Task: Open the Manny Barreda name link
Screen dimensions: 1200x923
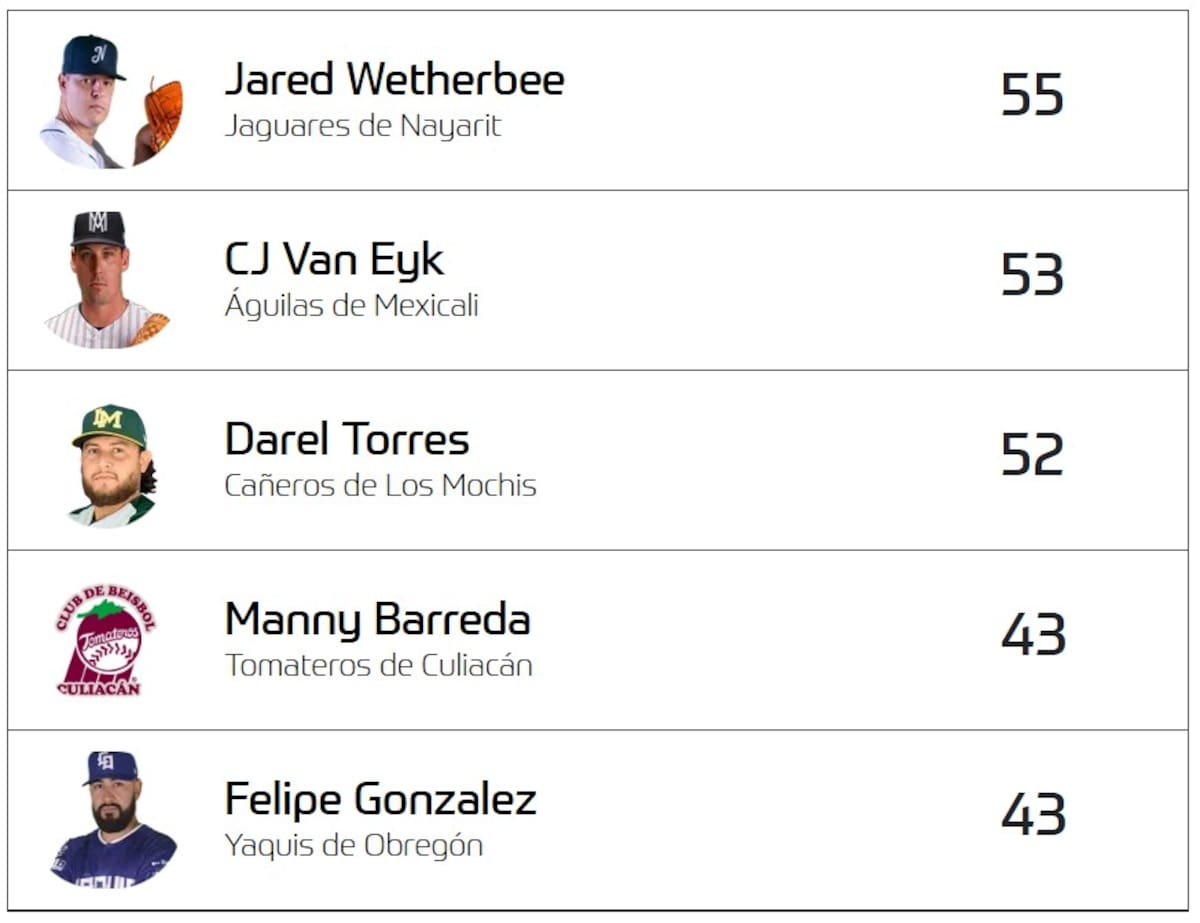Action: point(377,620)
